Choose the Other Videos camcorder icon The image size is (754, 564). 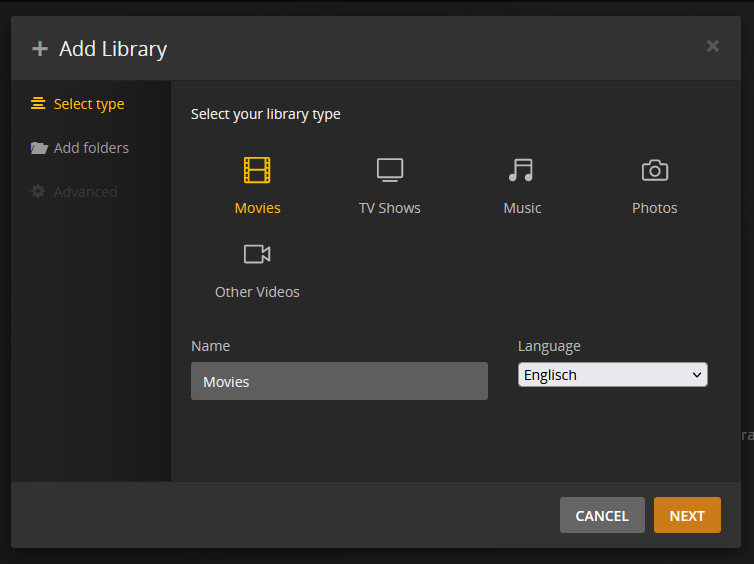tap(257, 254)
